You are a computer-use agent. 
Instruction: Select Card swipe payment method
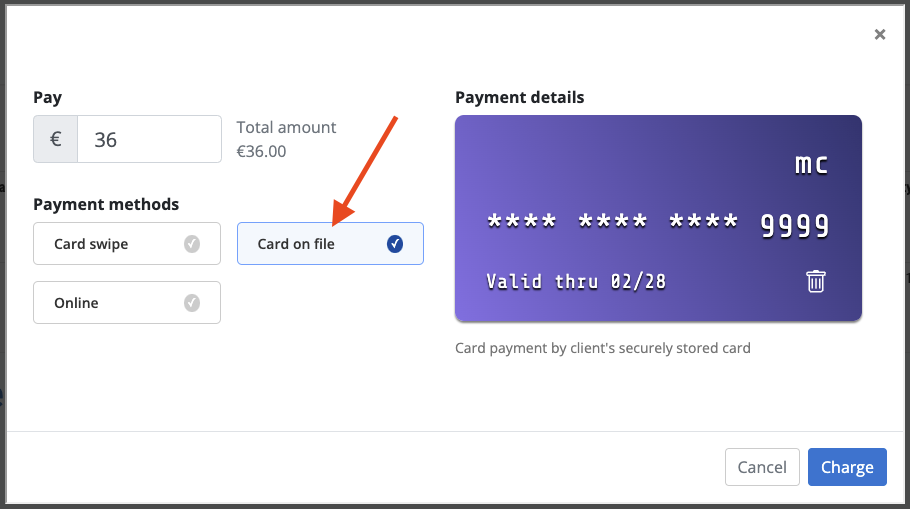(x=127, y=244)
